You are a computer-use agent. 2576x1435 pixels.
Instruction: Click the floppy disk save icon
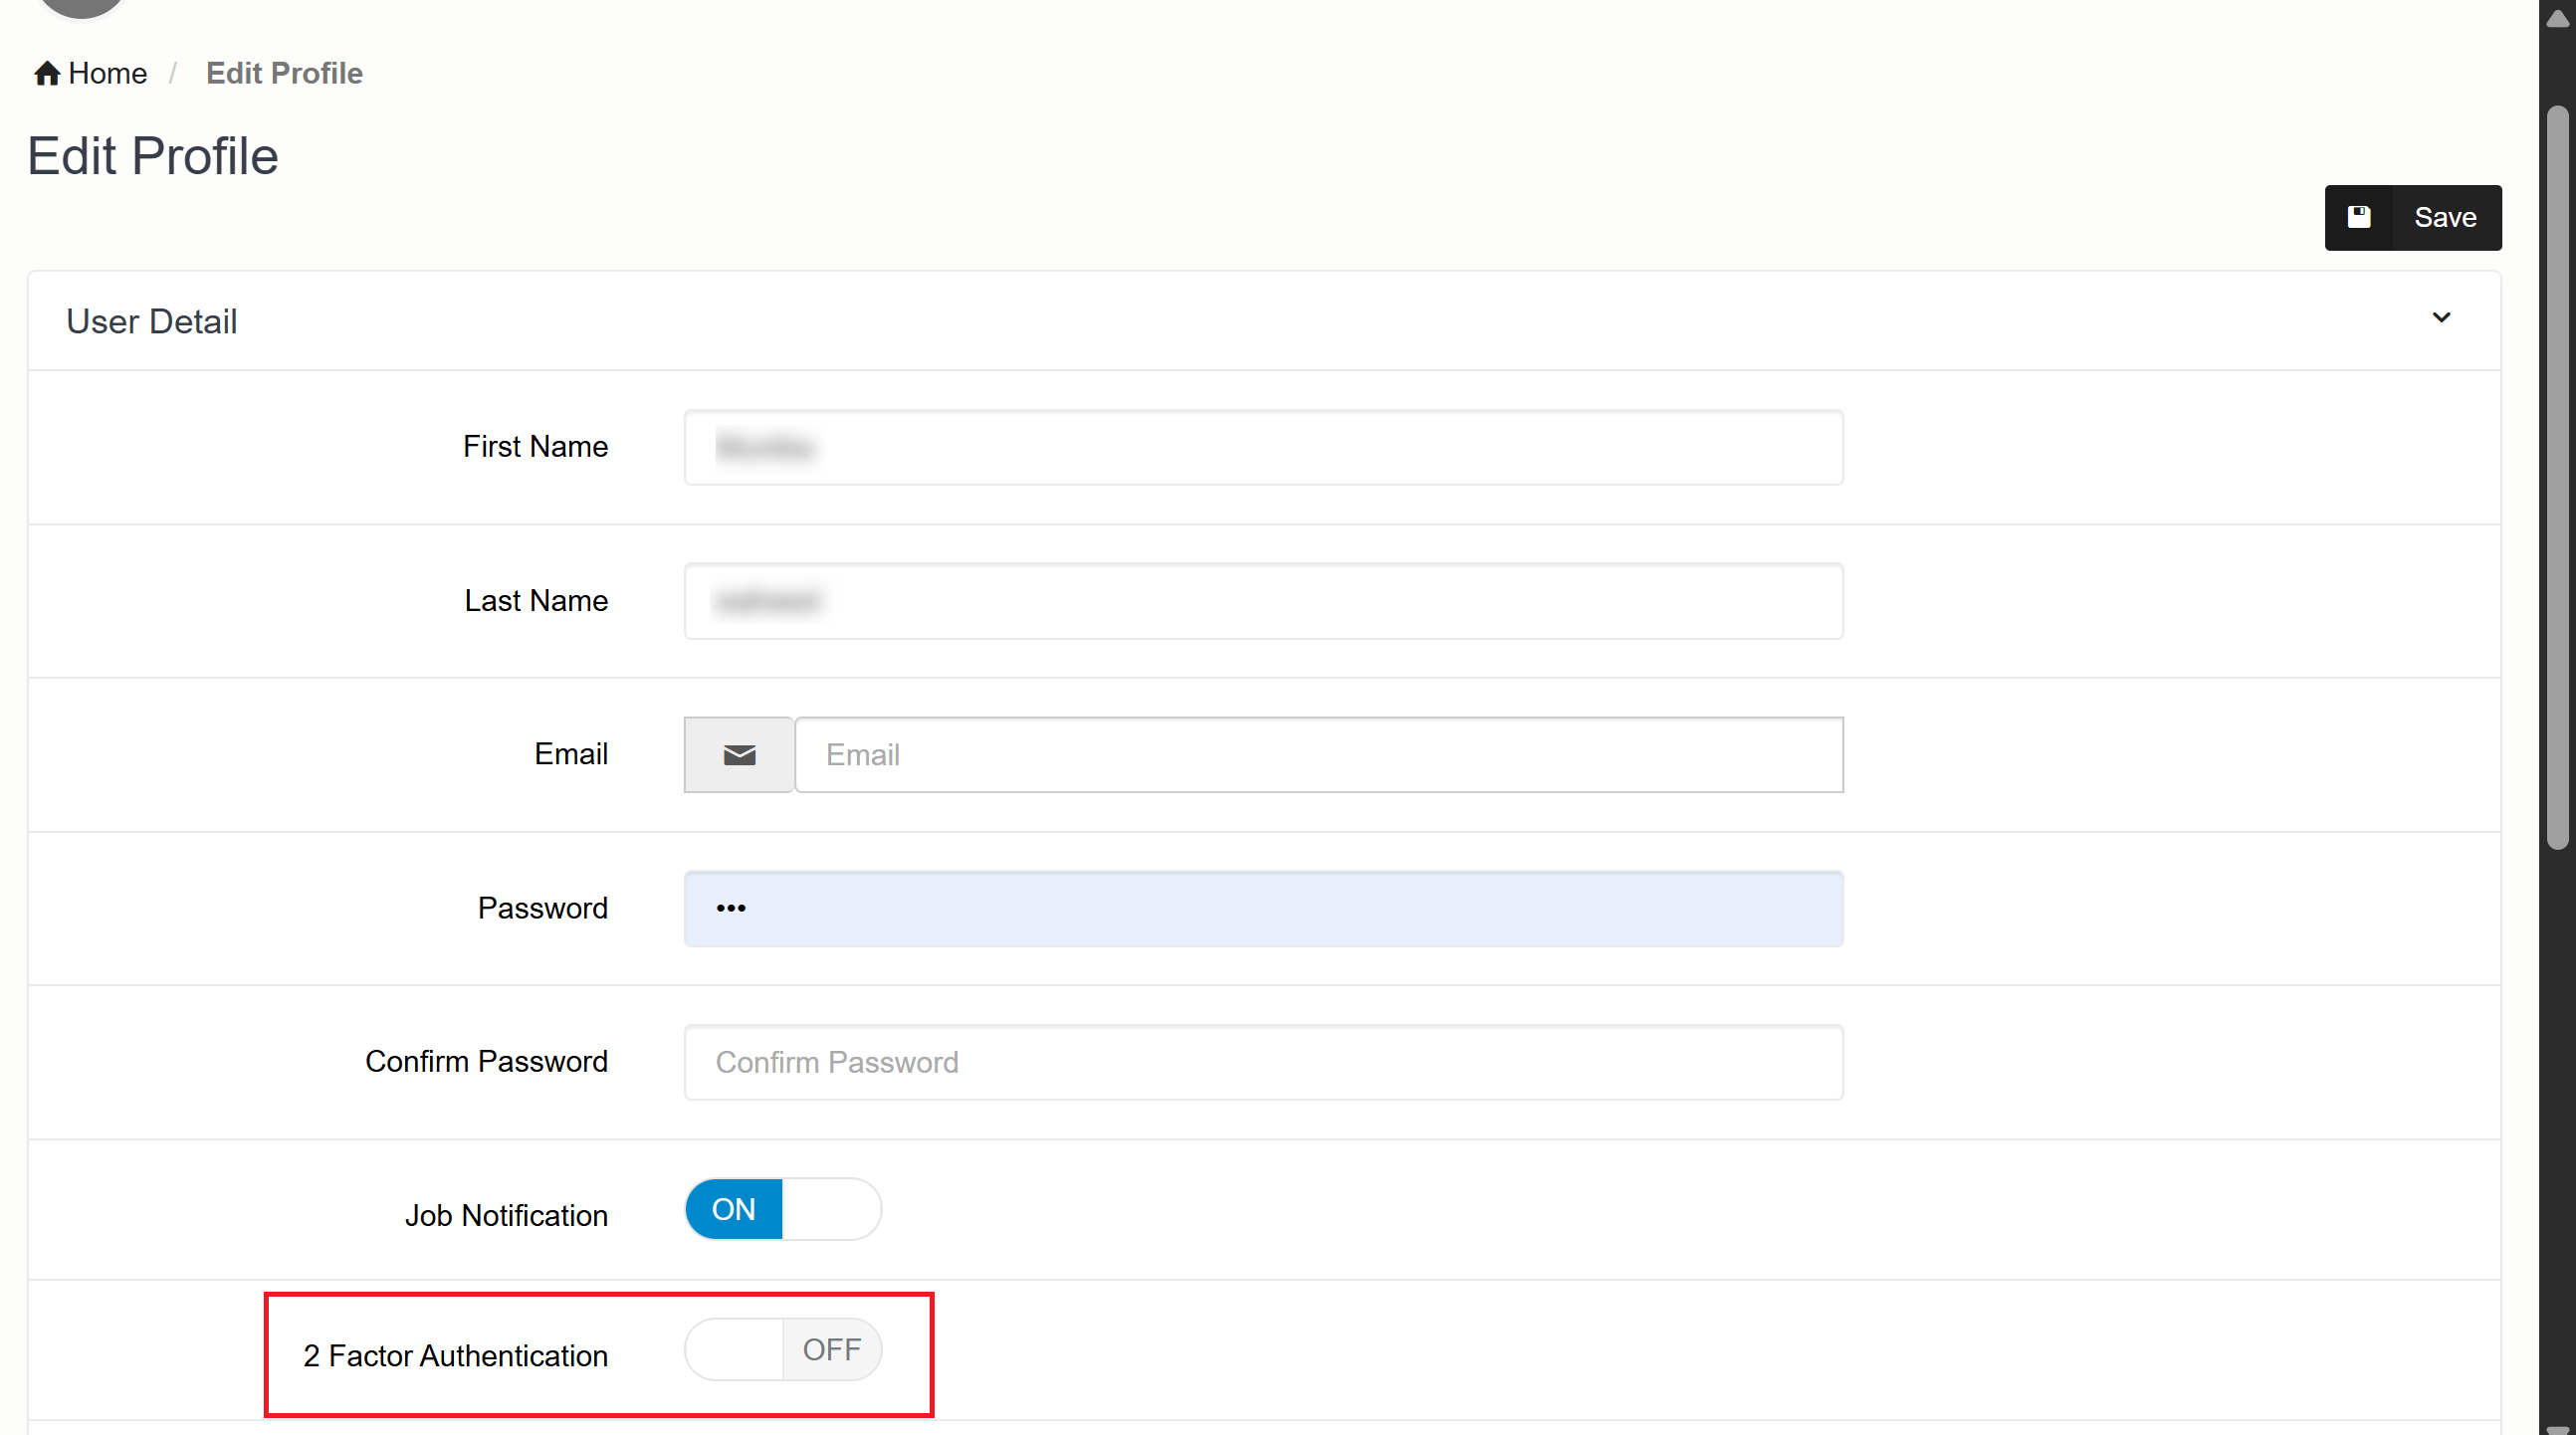click(x=2359, y=217)
